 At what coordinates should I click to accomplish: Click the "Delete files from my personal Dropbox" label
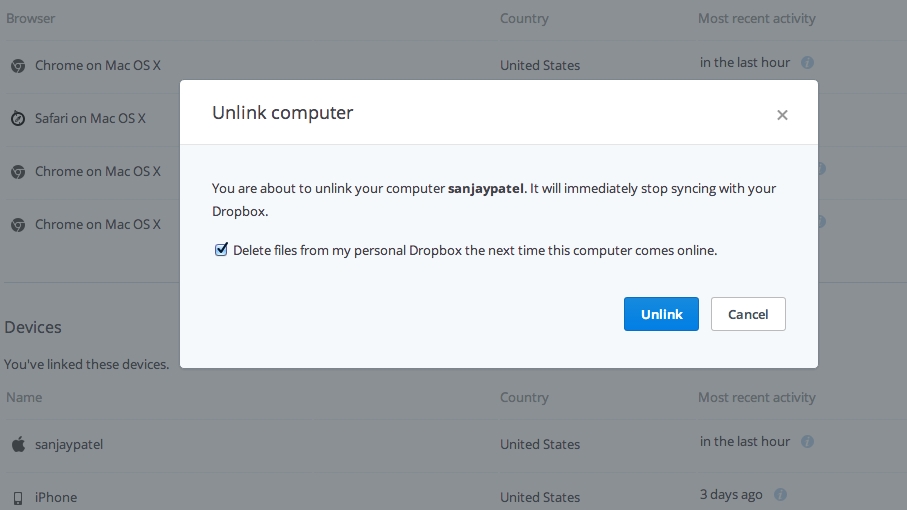475,250
